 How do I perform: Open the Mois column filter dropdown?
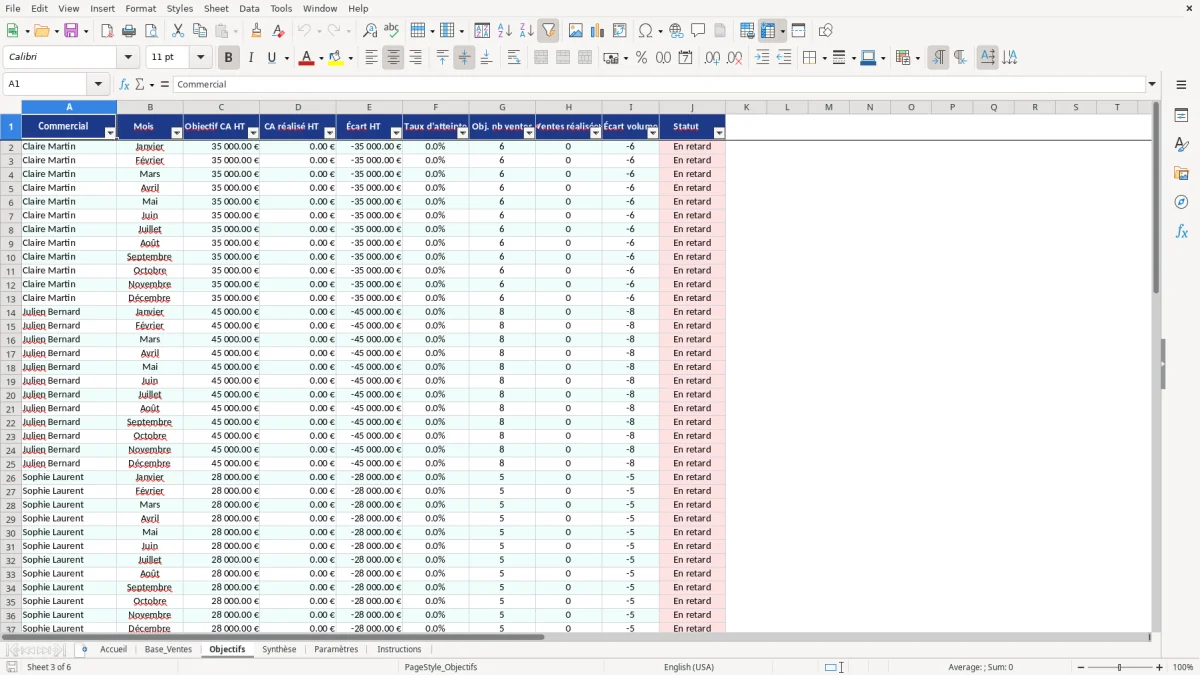tap(177, 133)
